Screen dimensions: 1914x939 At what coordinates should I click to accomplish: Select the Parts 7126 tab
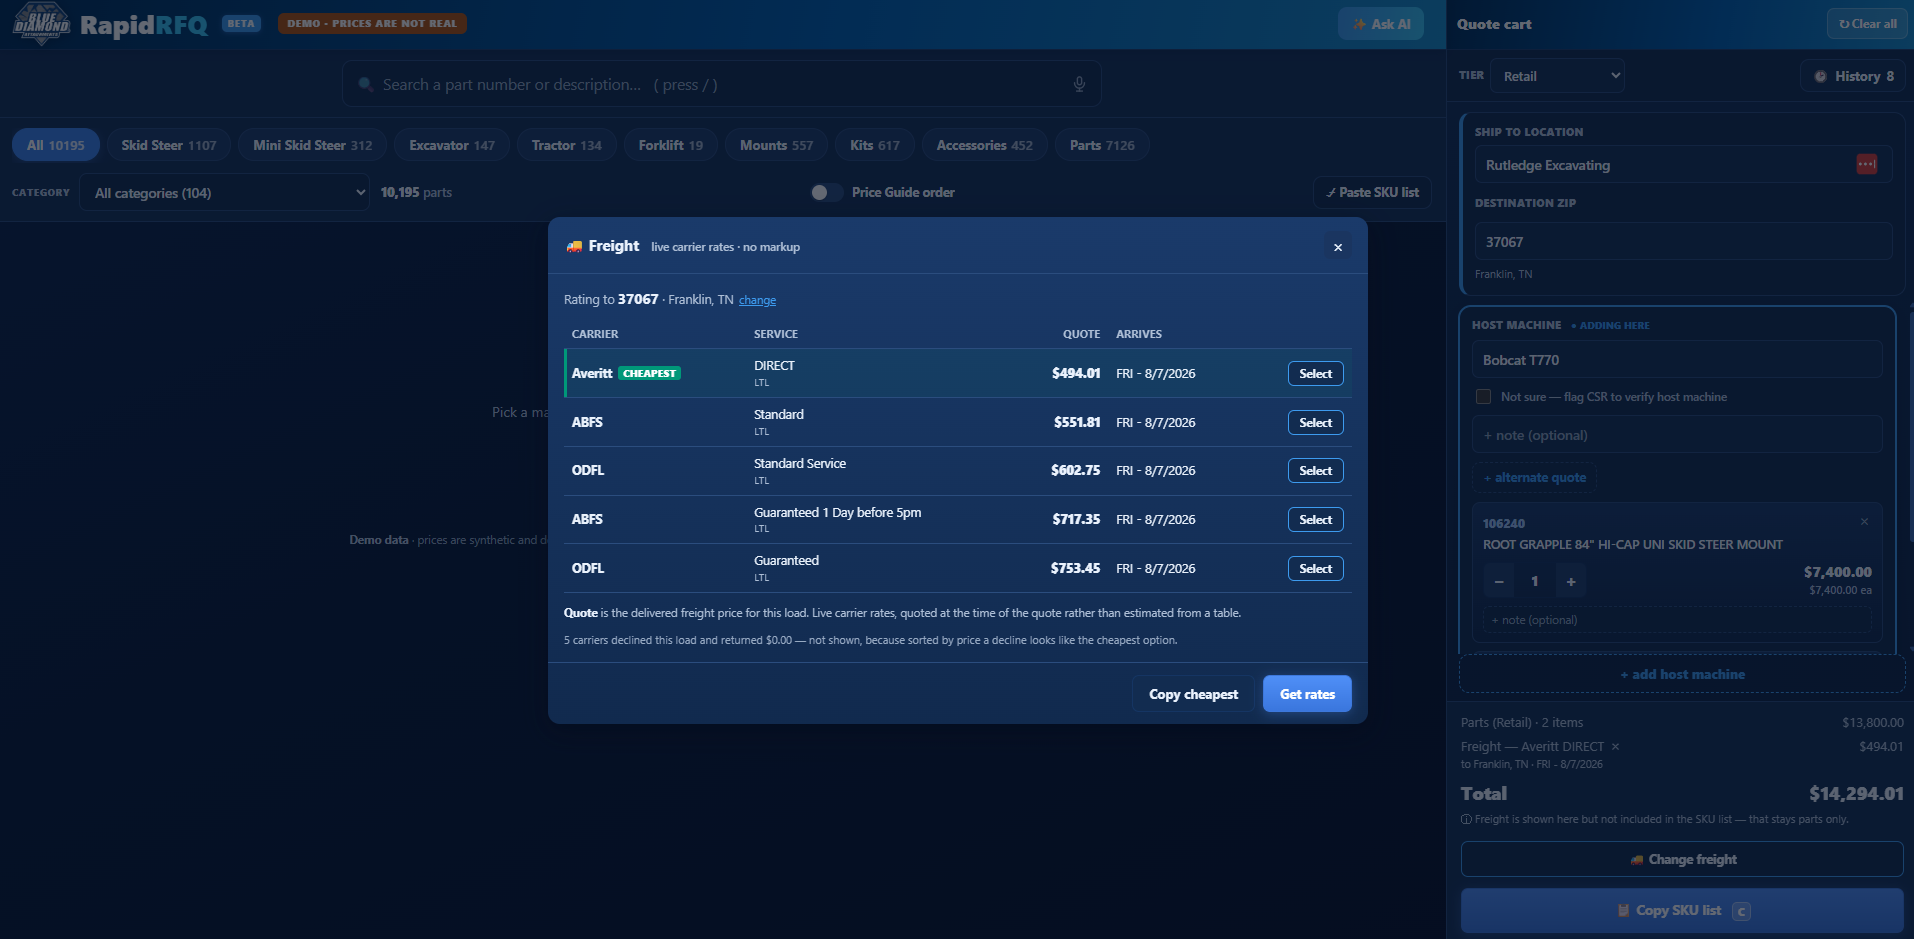coord(1102,145)
